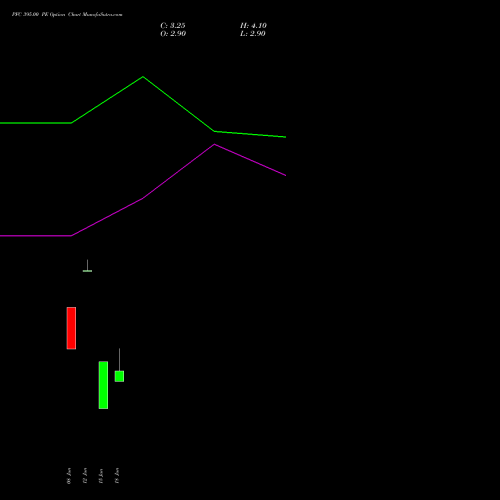The image size is (500, 500).
Task: Click the high value 'H: 4.10'
Action: 253,26
